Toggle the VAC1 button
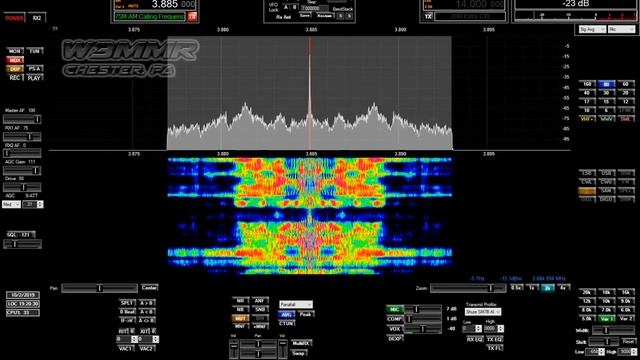This screenshot has width=640, height=360. point(126,349)
